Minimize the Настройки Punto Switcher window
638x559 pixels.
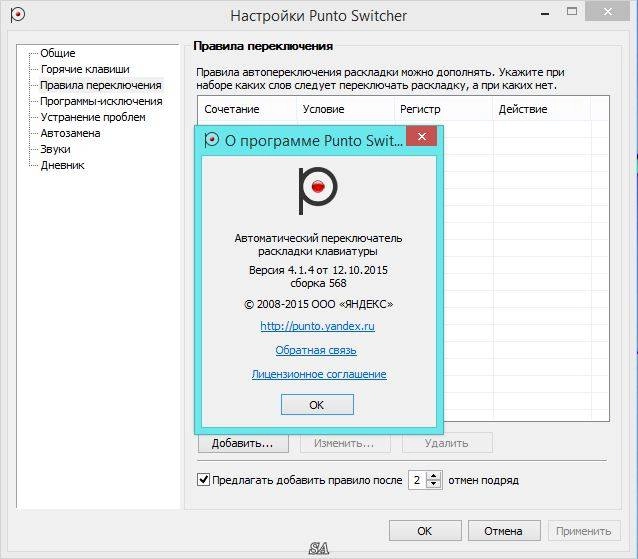[545, 13]
